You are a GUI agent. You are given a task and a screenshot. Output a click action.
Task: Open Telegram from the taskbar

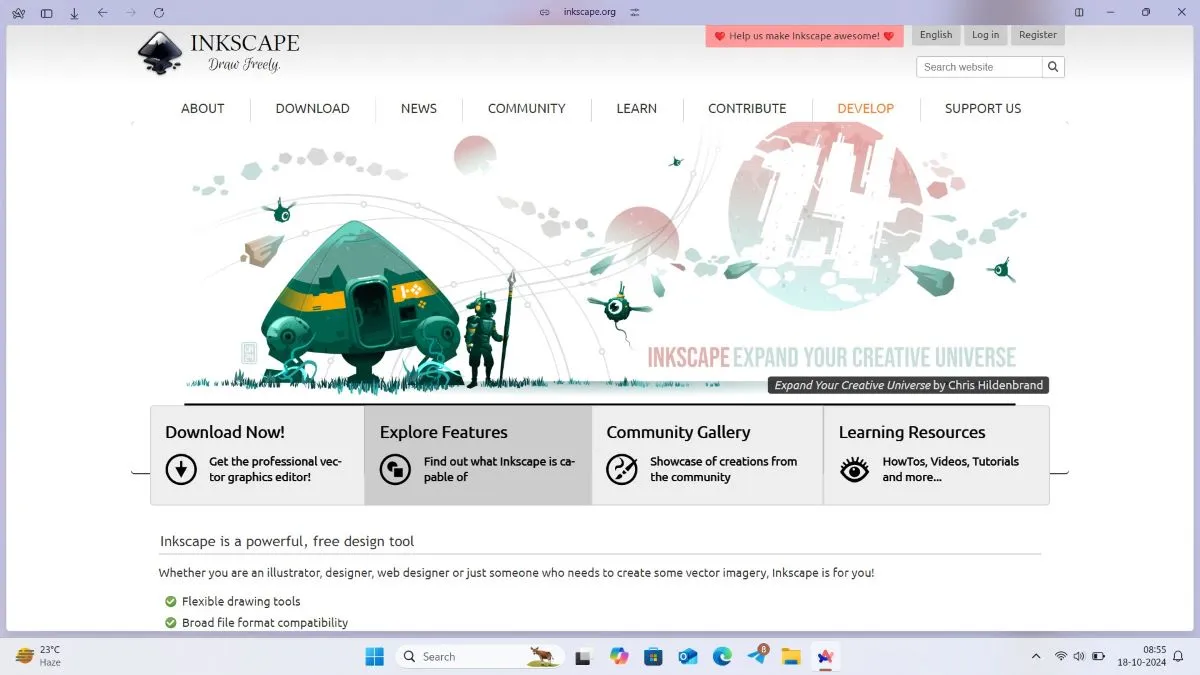point(757,656)
